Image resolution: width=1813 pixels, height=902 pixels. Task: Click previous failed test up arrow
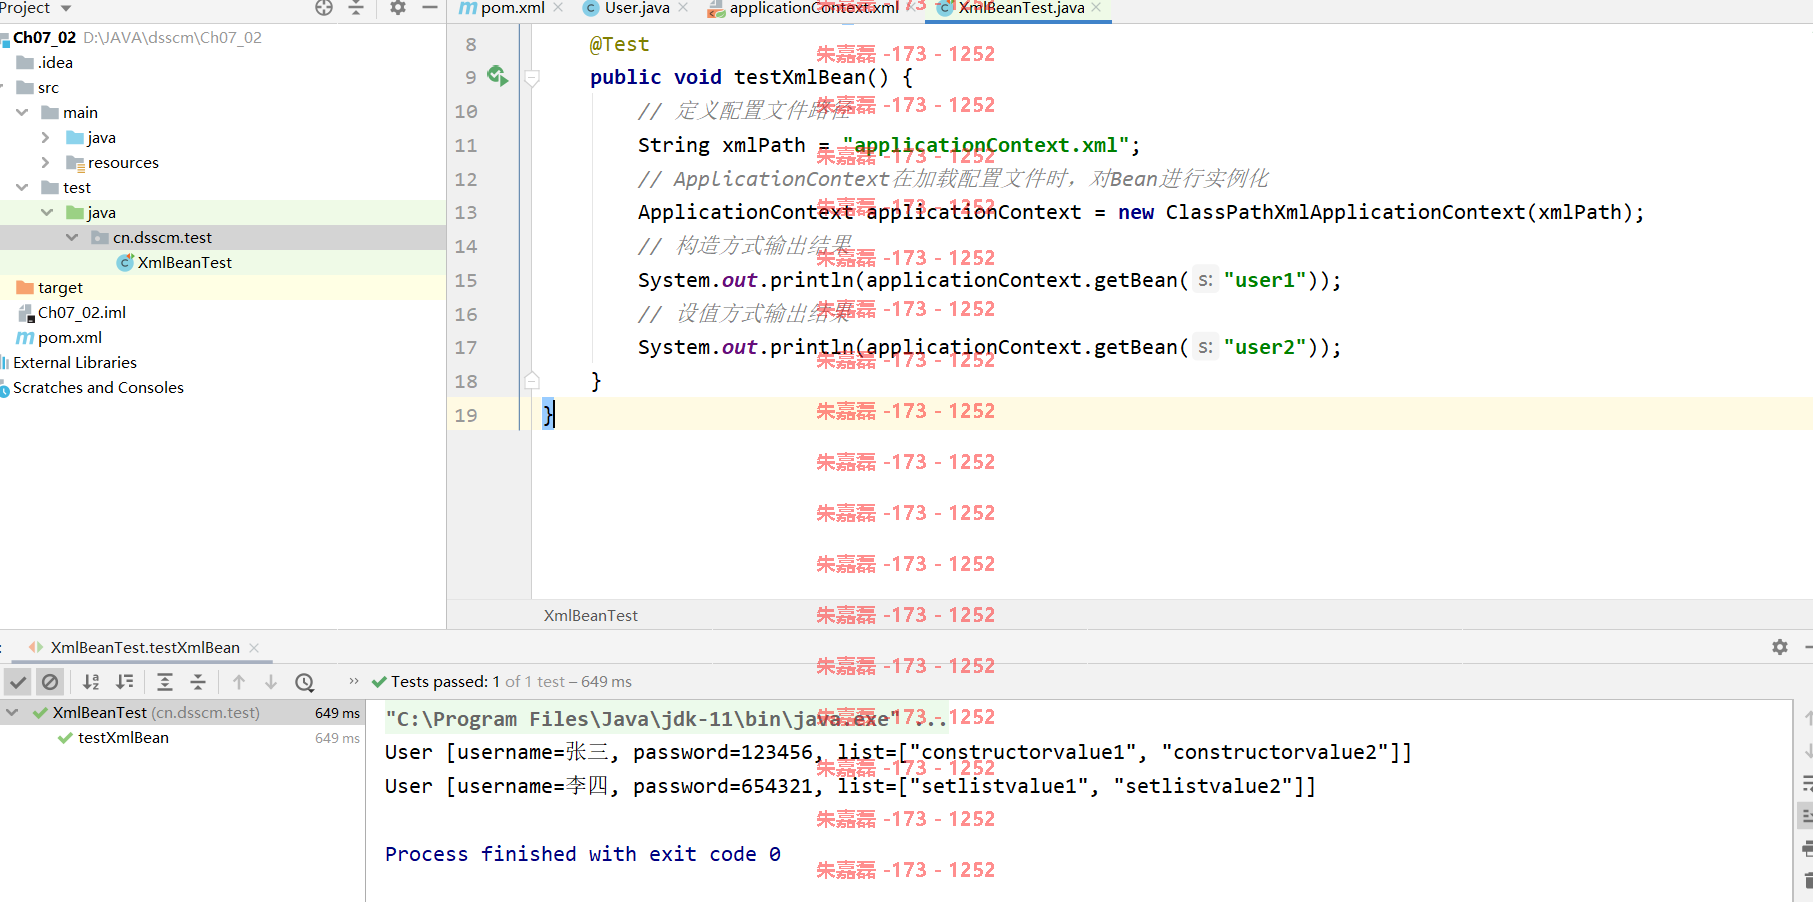tap(239, 682)
